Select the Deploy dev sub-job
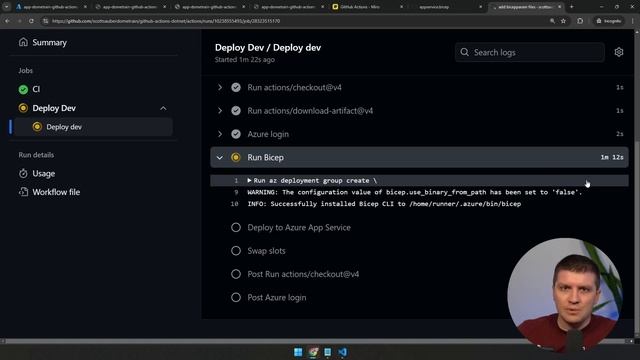 click(93, 127)
